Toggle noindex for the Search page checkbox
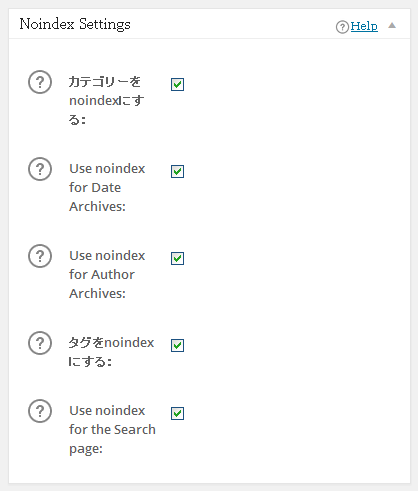 click(x=177, y=413)
